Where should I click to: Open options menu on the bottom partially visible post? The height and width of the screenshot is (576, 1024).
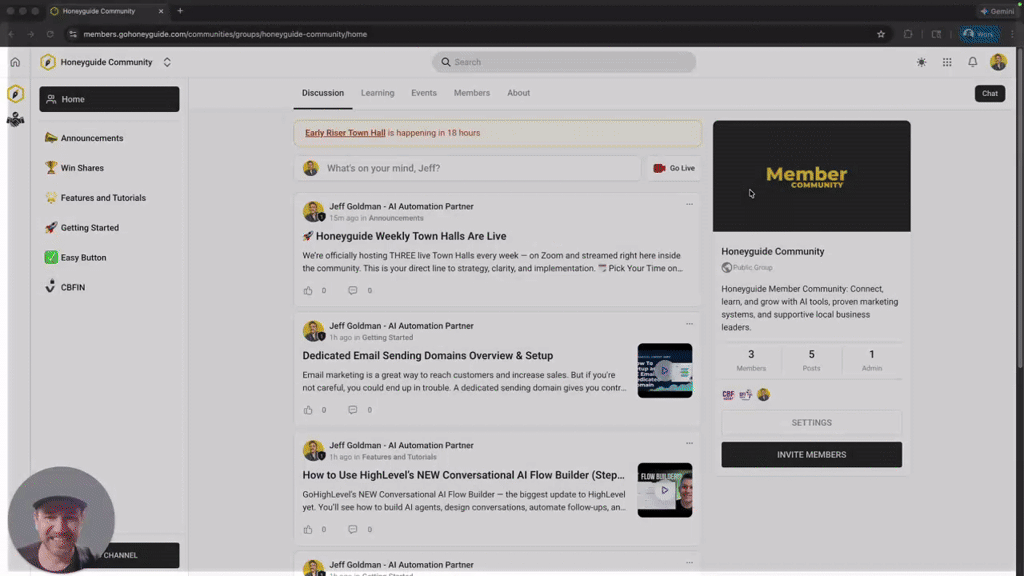(x=689, y=563)
